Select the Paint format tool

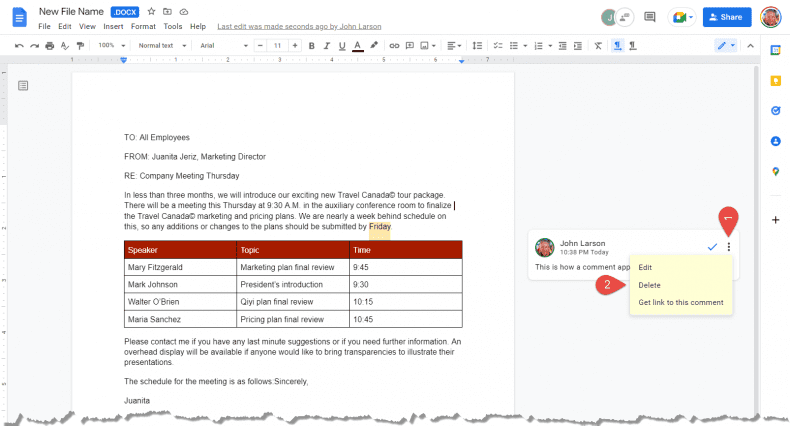click(80, 45)
